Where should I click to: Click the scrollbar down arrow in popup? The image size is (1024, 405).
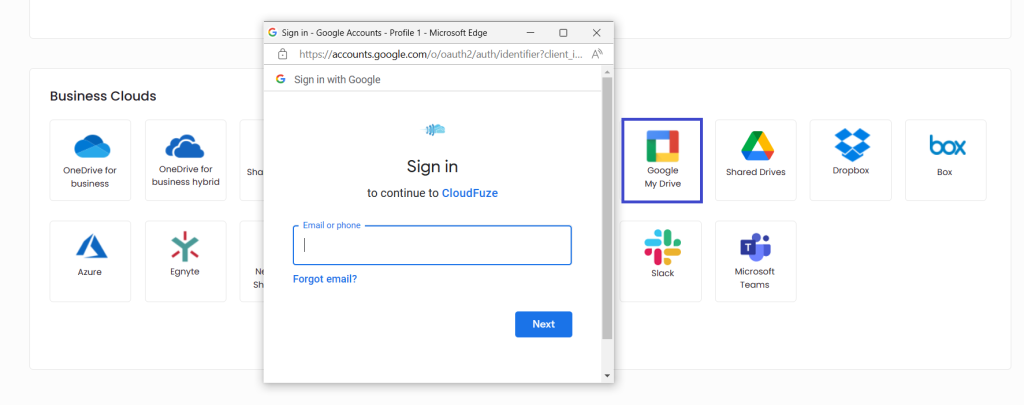pos(607,376)
